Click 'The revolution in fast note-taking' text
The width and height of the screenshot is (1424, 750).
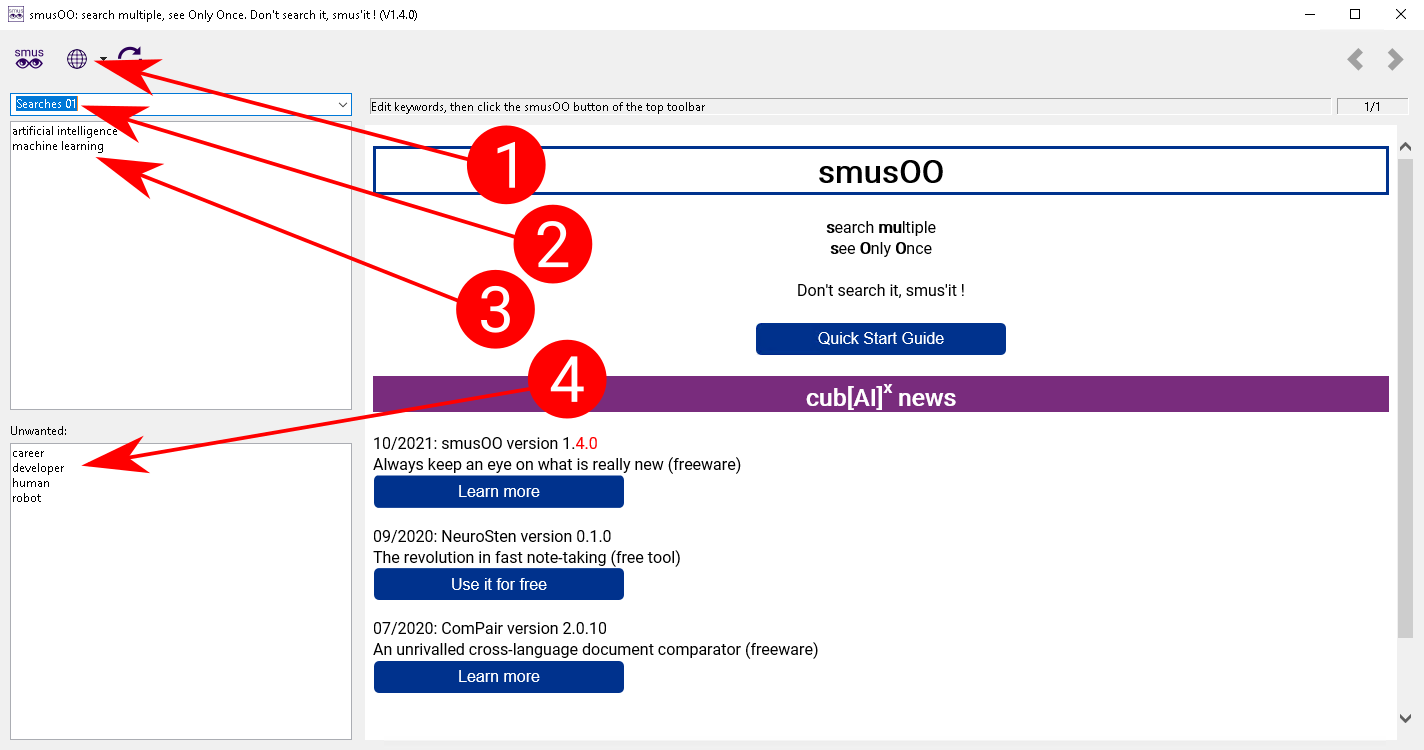pyautogui.click(x=527, y=557)
